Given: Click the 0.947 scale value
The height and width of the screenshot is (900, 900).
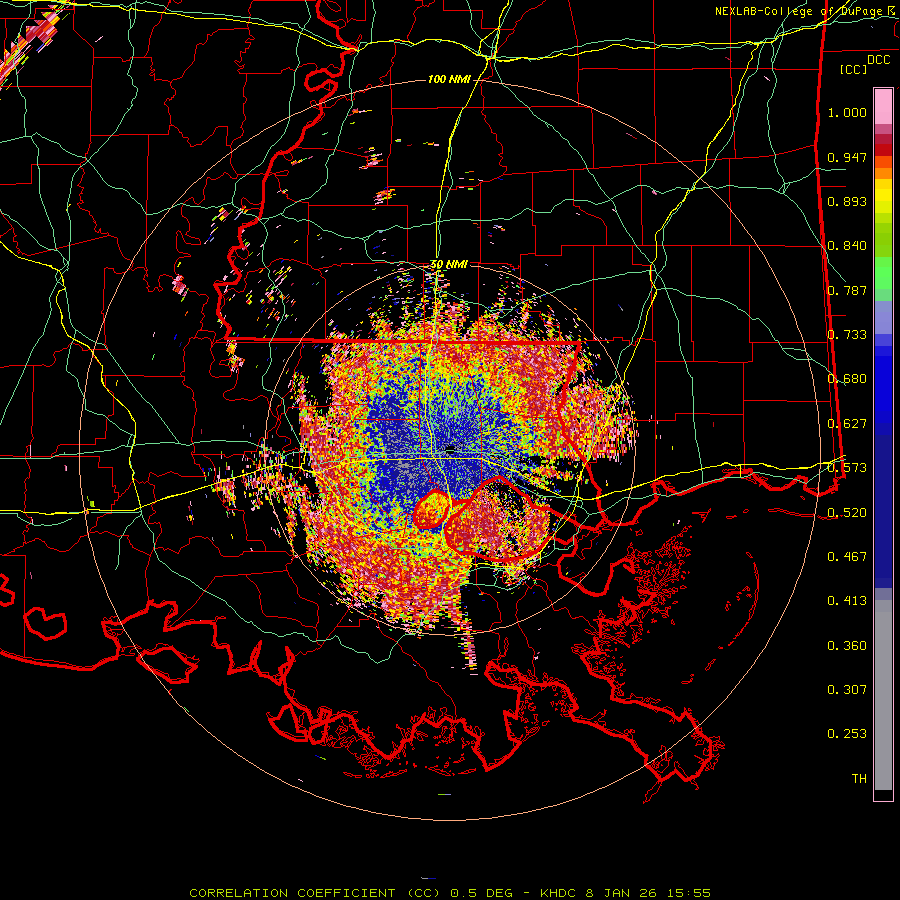Looking at the screenshot, I should click(847, 157).
